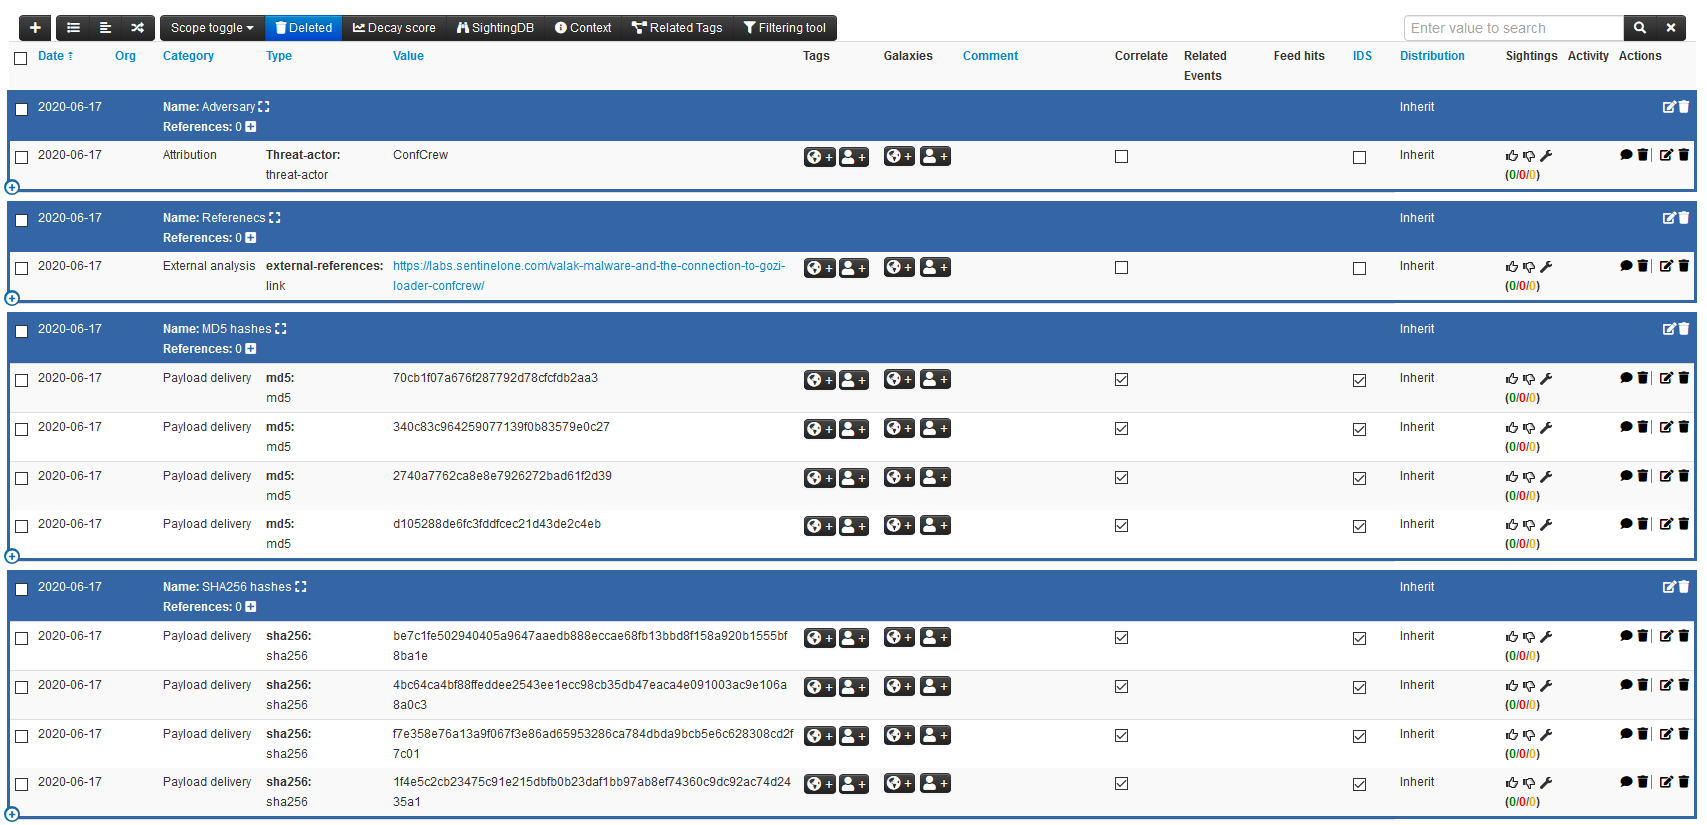The height and width of the screenshot is (825, 1707).
Task: Expand the SHA256 hashes object details
Action: [301, 587]
